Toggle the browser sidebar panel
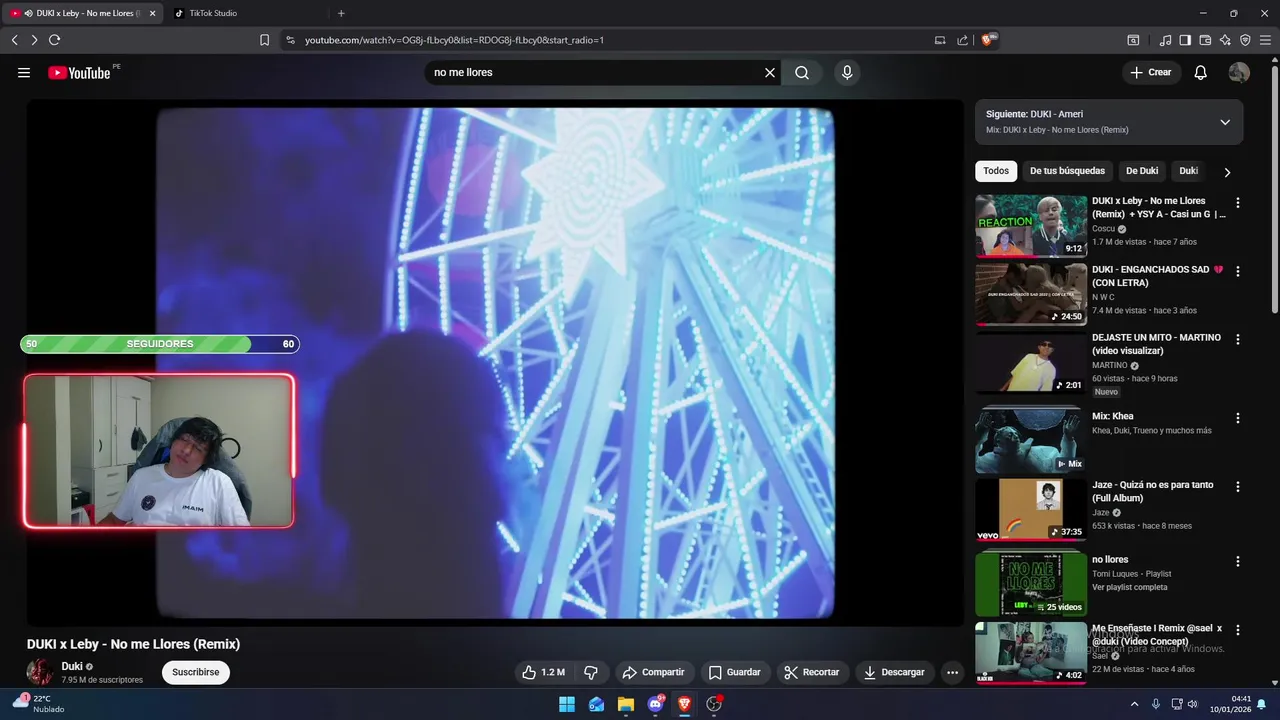The width and height of the screenshot is (1280, 720). pos(1185,40)
